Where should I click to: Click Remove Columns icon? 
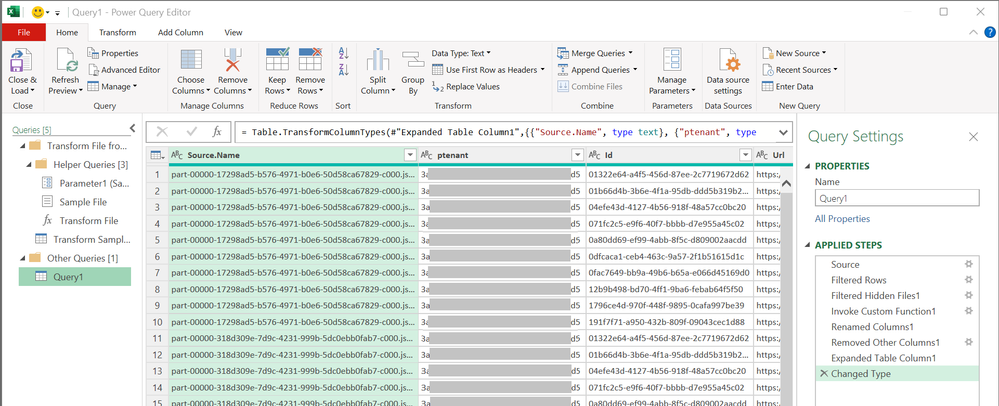tap(233, 61)
